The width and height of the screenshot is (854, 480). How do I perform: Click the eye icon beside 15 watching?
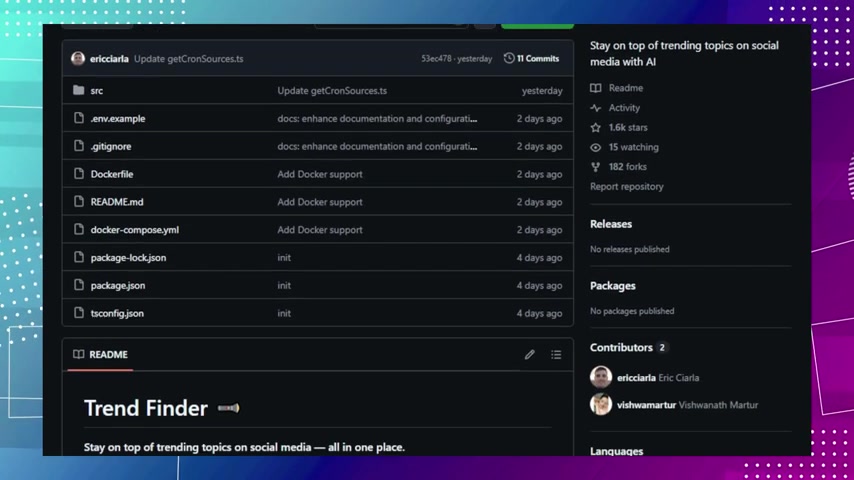[x=596, y=148]
